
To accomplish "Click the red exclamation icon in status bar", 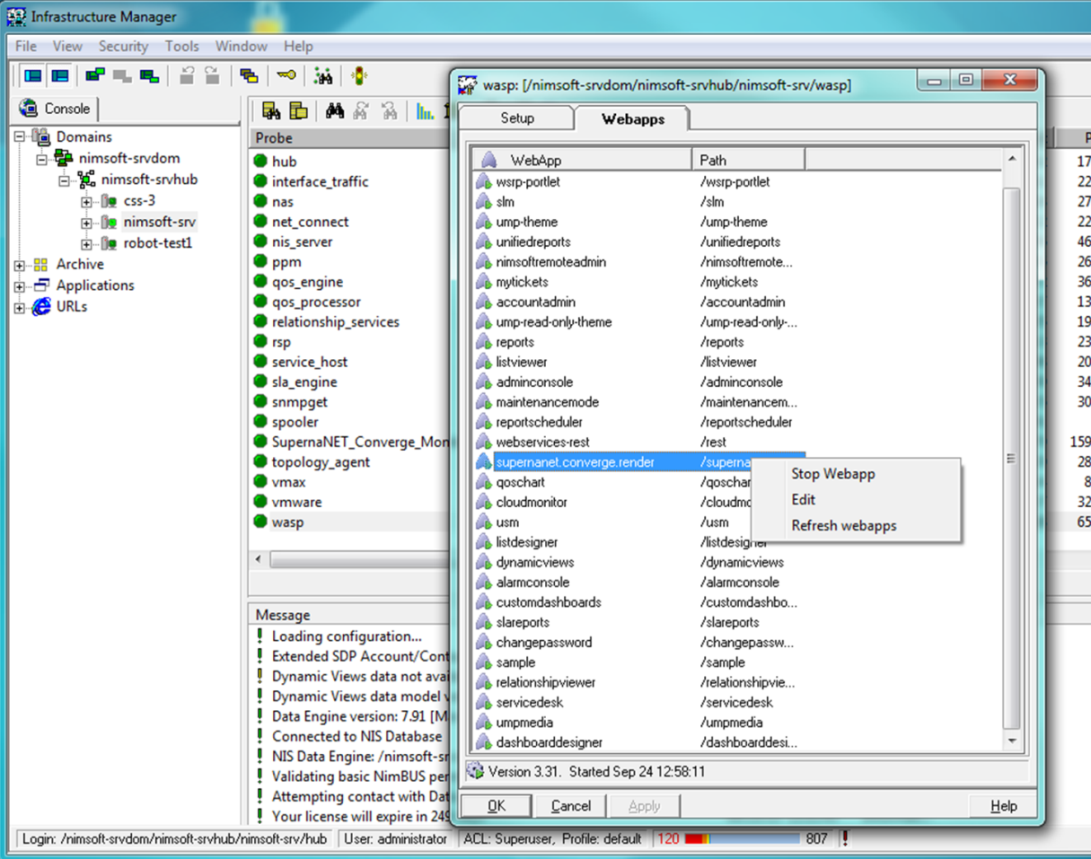I will tap(845, 839).
